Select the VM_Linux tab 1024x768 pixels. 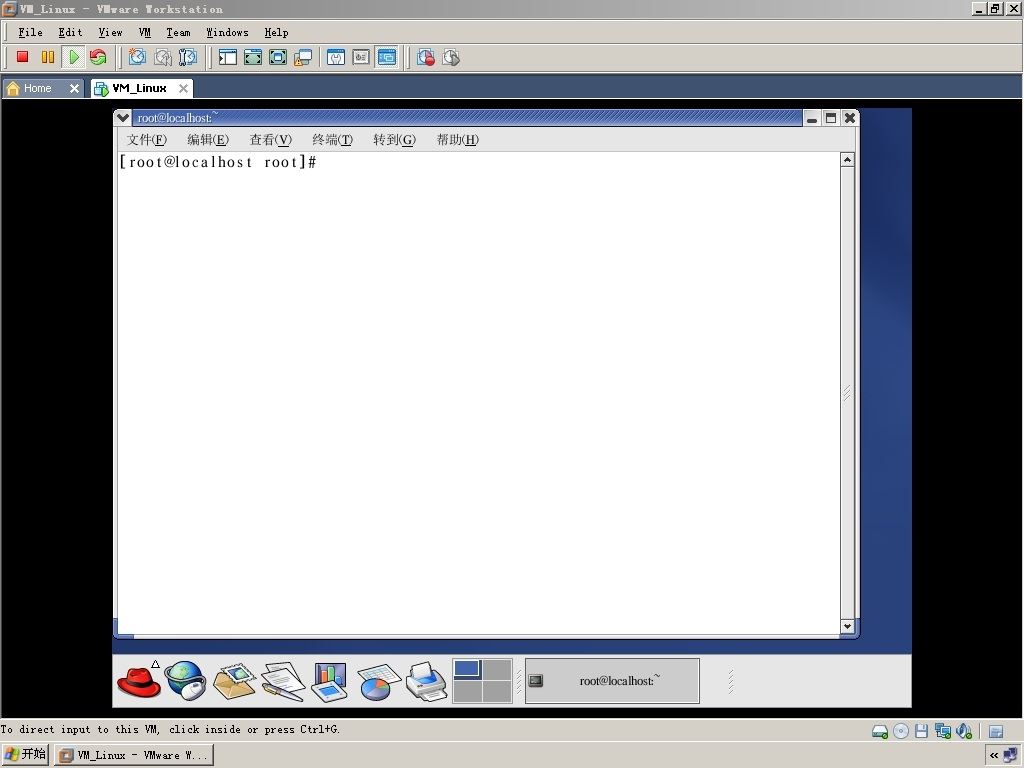(138, 88)
